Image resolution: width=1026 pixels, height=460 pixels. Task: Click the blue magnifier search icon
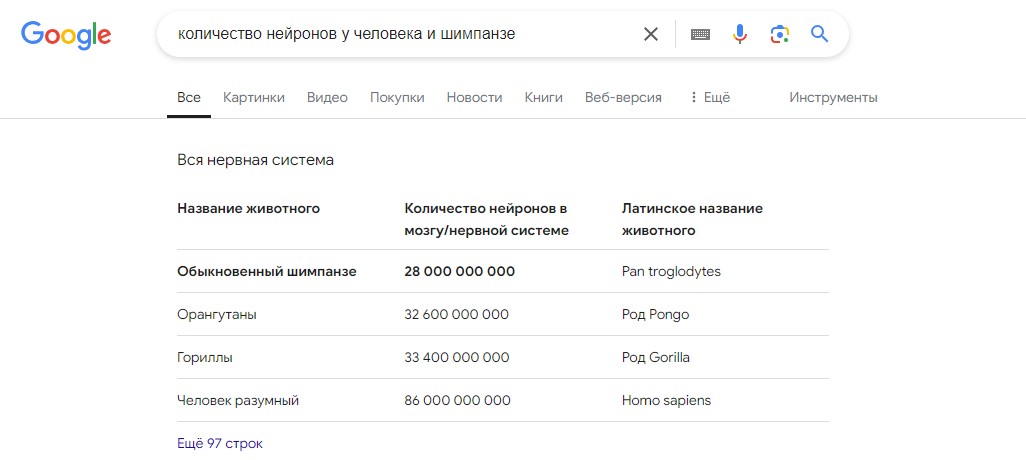pos(819,33)
